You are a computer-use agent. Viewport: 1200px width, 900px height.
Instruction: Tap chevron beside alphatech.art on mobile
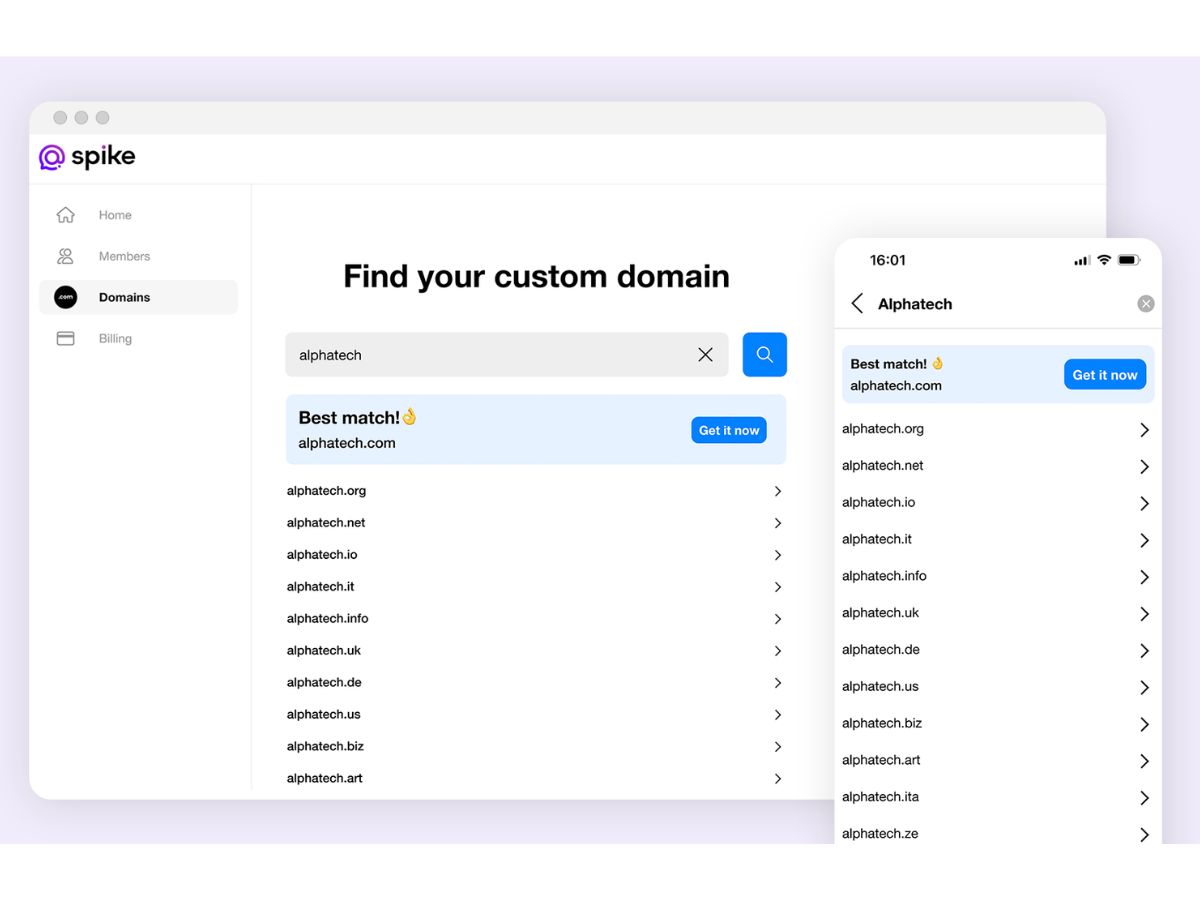point(1145,762)
